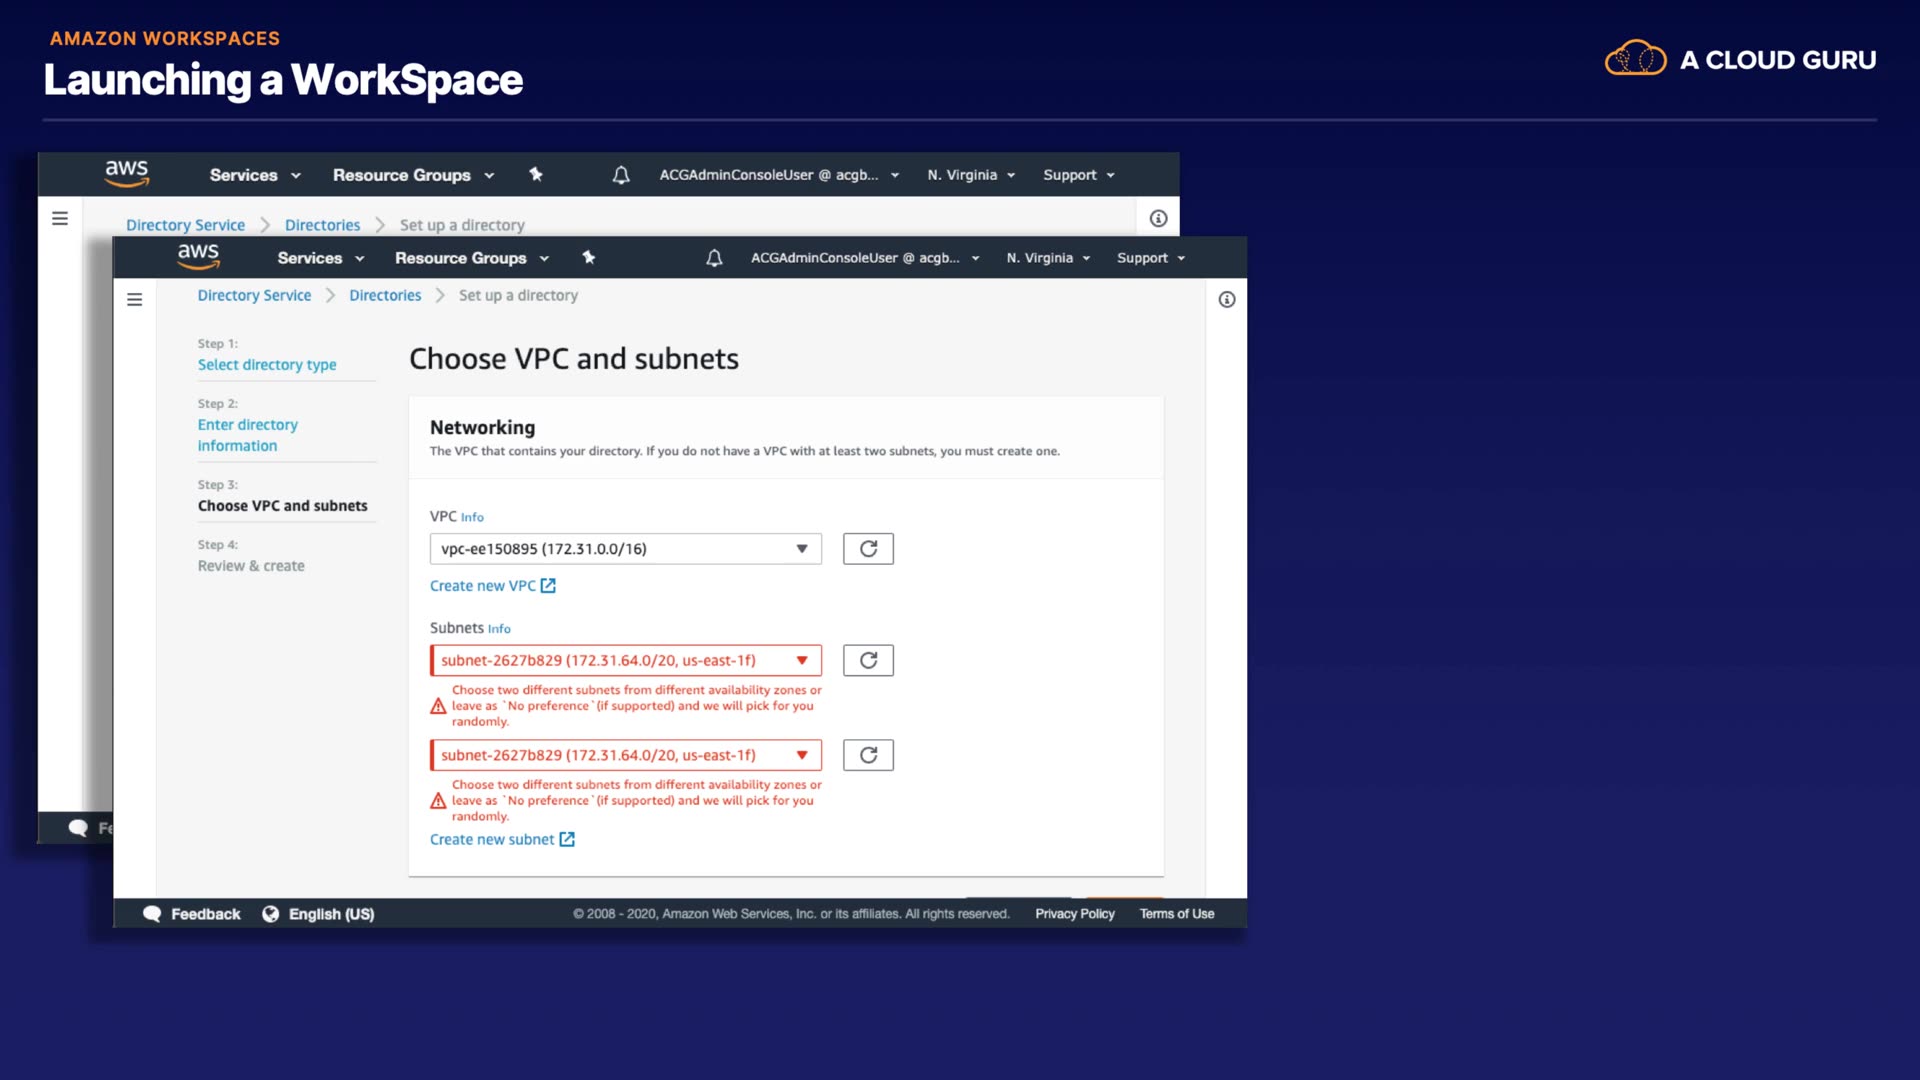The width and height of the screenshot is (1920, 1080).
Task: Toggle the hamburger side menu in front console
Action: [x=135, y=300]
